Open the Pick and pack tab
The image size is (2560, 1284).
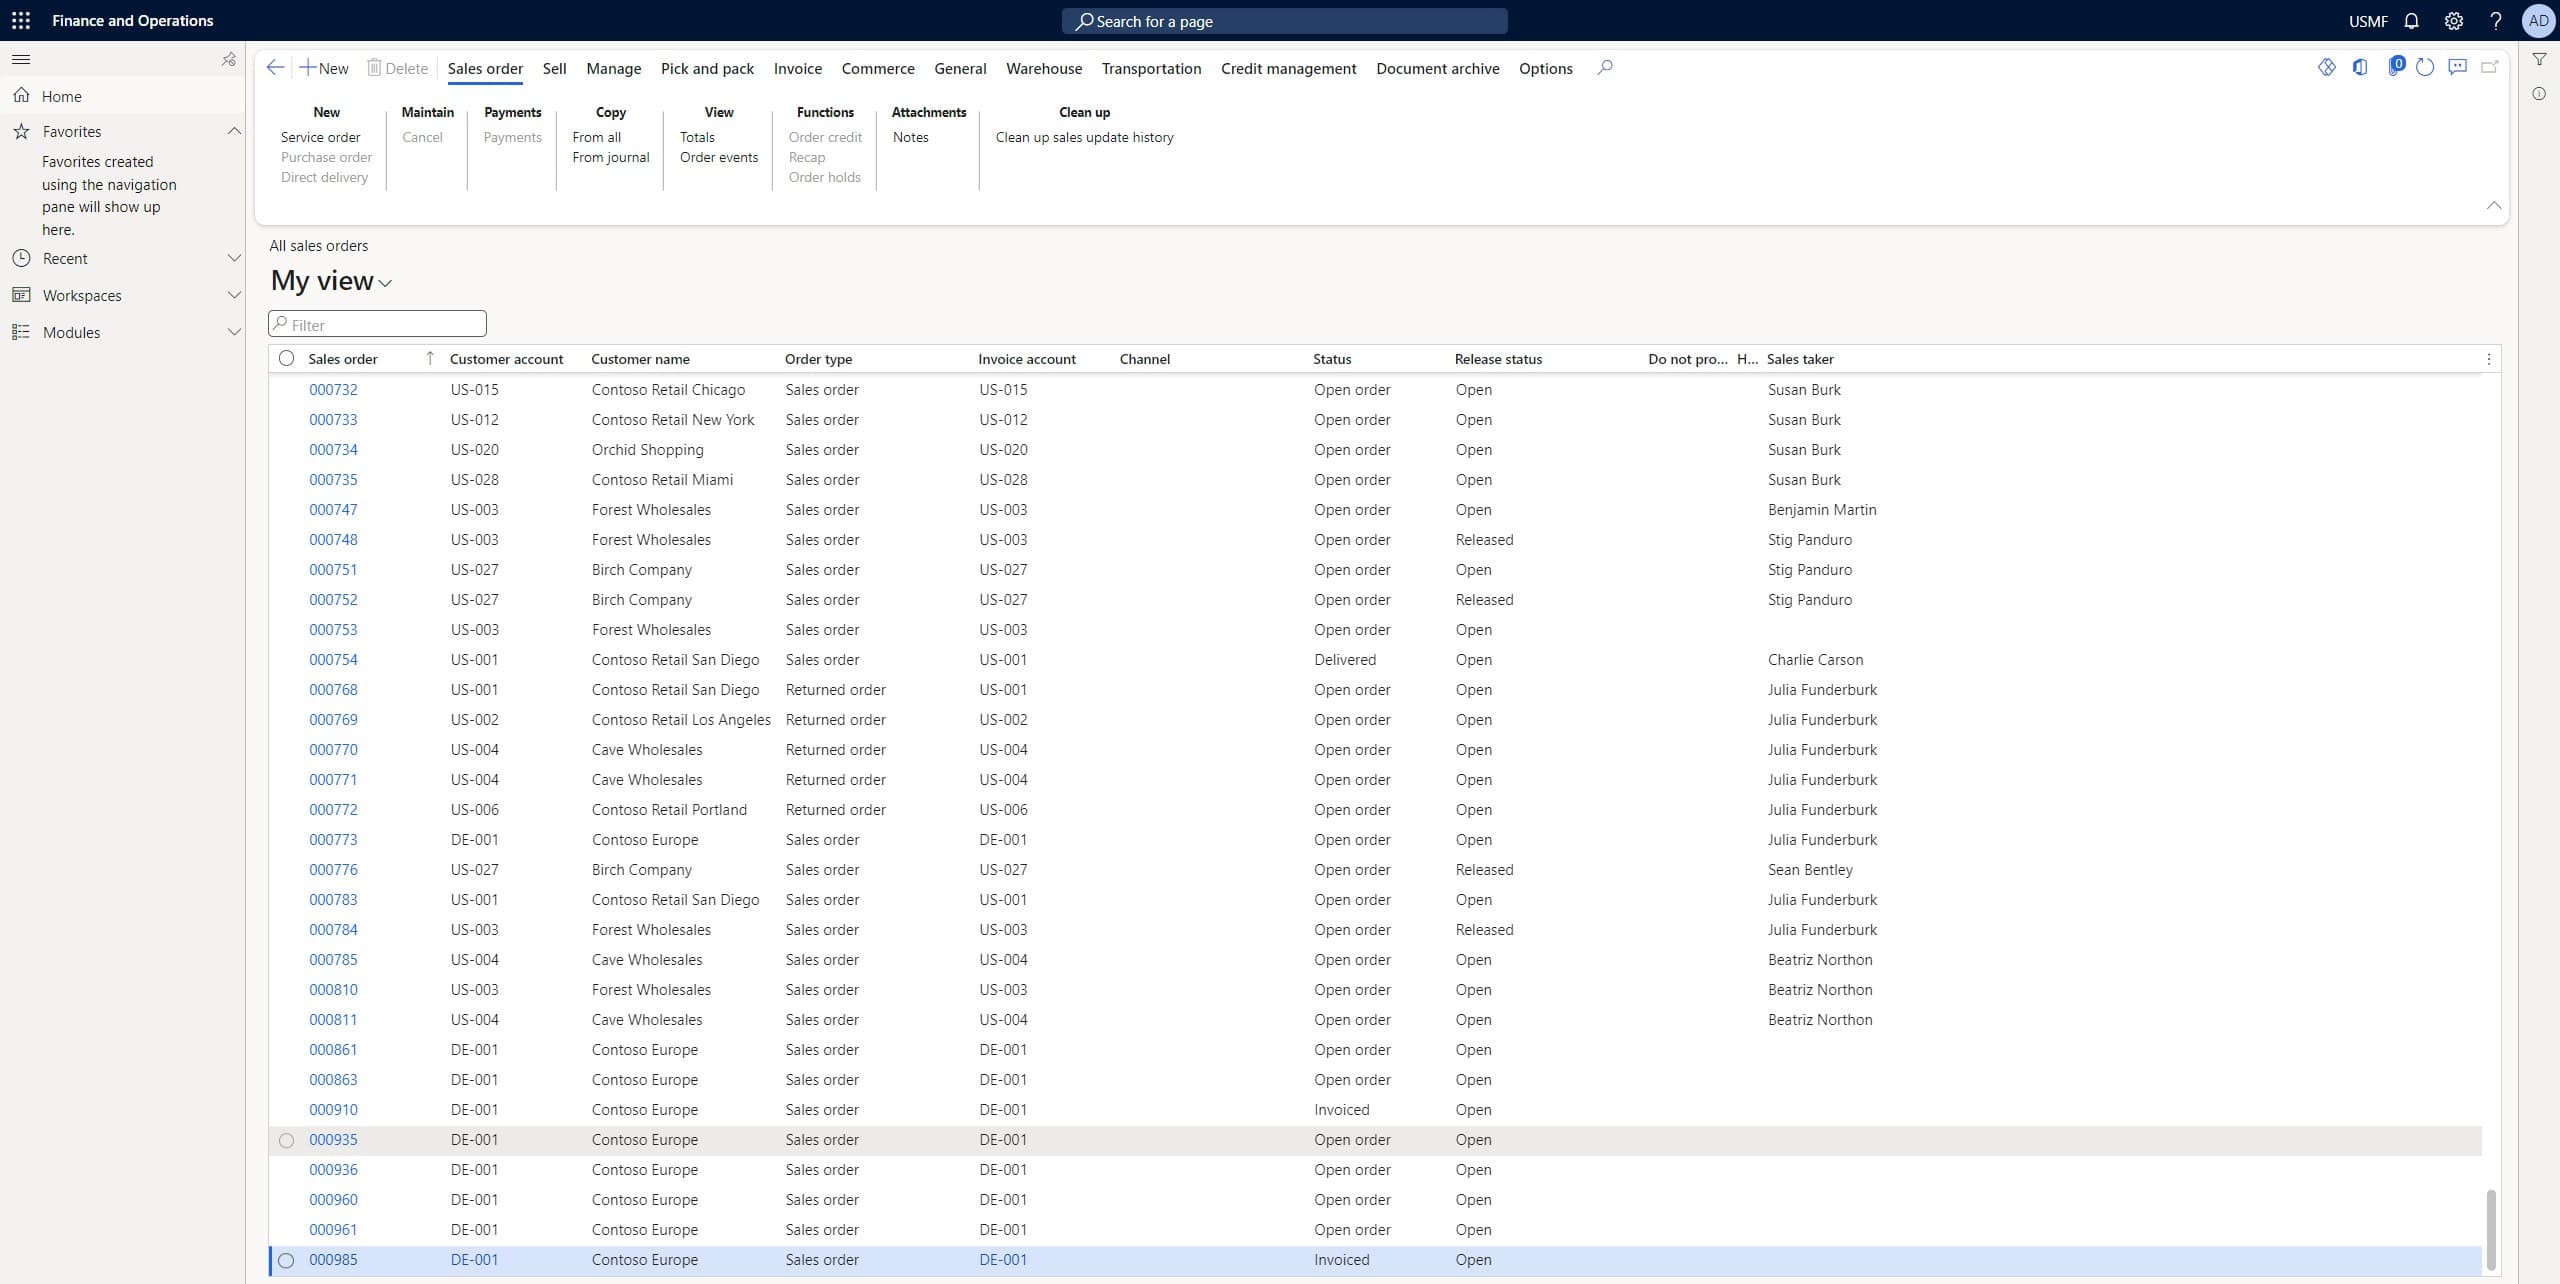click(x=707, y=68)
